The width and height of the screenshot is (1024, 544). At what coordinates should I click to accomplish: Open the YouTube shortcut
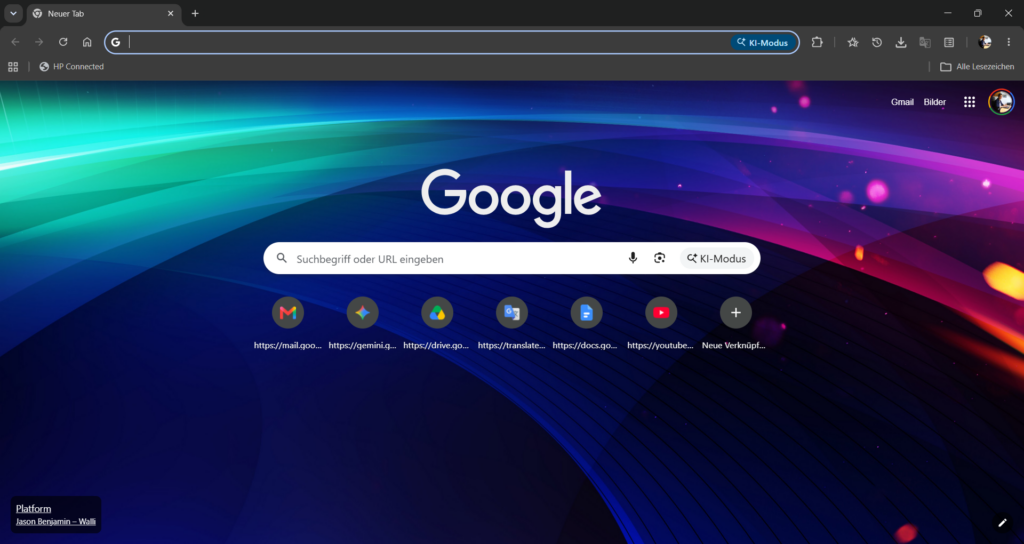[x=661, y=313]
